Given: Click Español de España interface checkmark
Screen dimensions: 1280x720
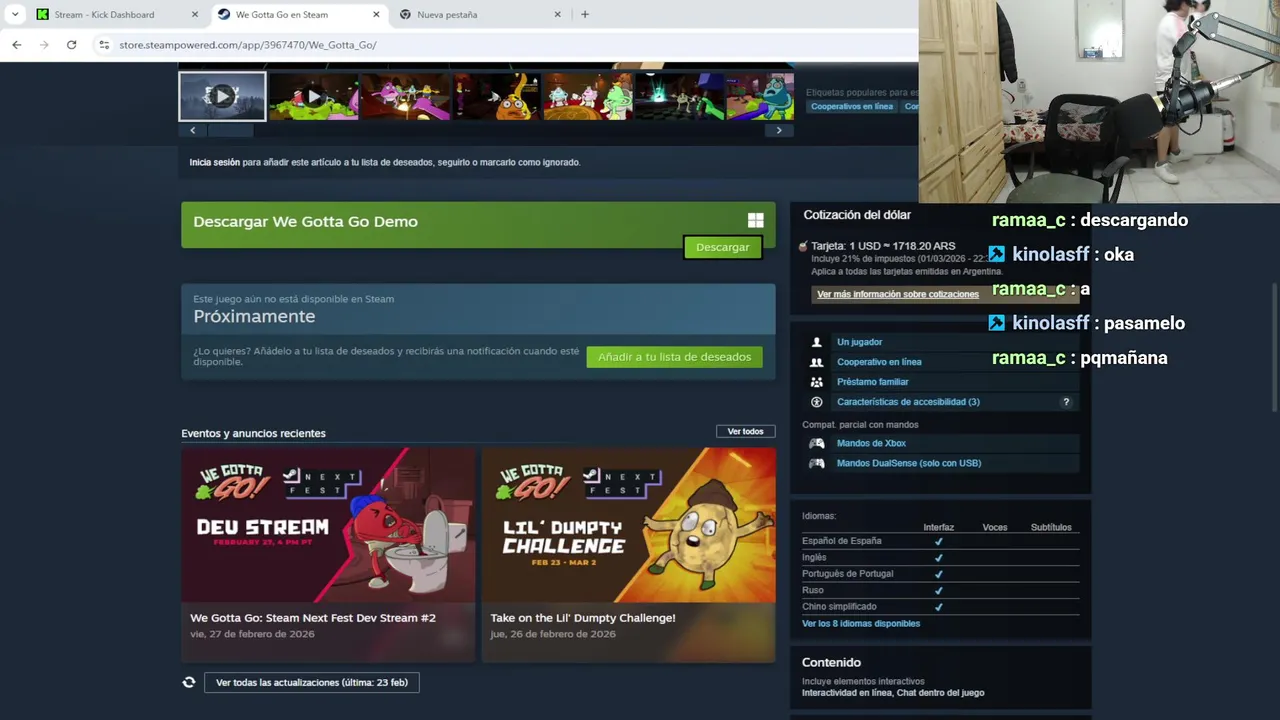Looking at the screenshot, I should pyautogui.click(x=938, y=541).
